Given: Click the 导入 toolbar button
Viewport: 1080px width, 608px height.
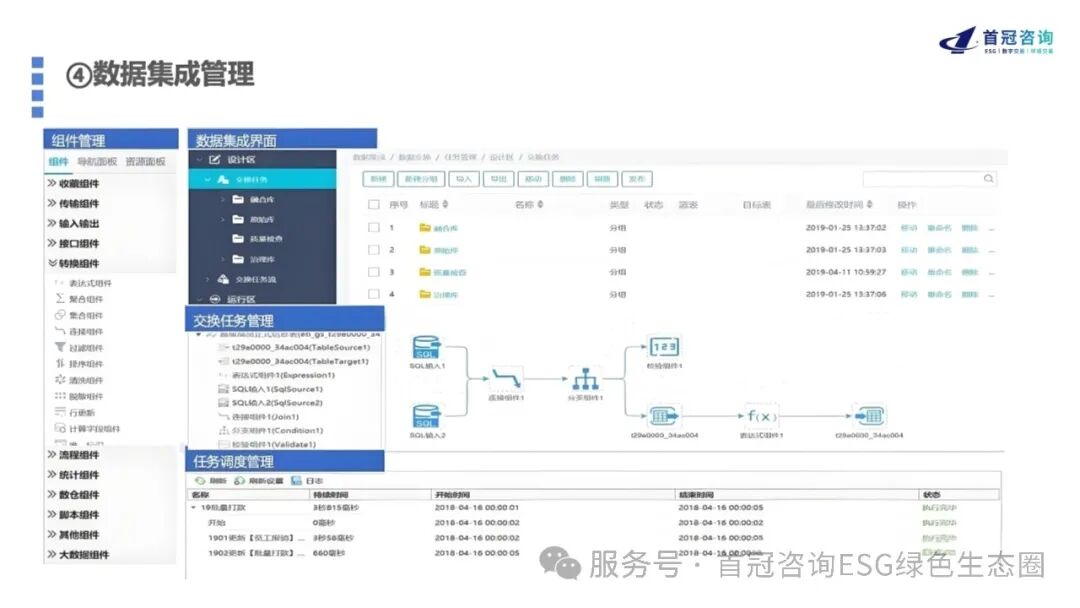Looking at the screenshot, I should pos(464,179).
